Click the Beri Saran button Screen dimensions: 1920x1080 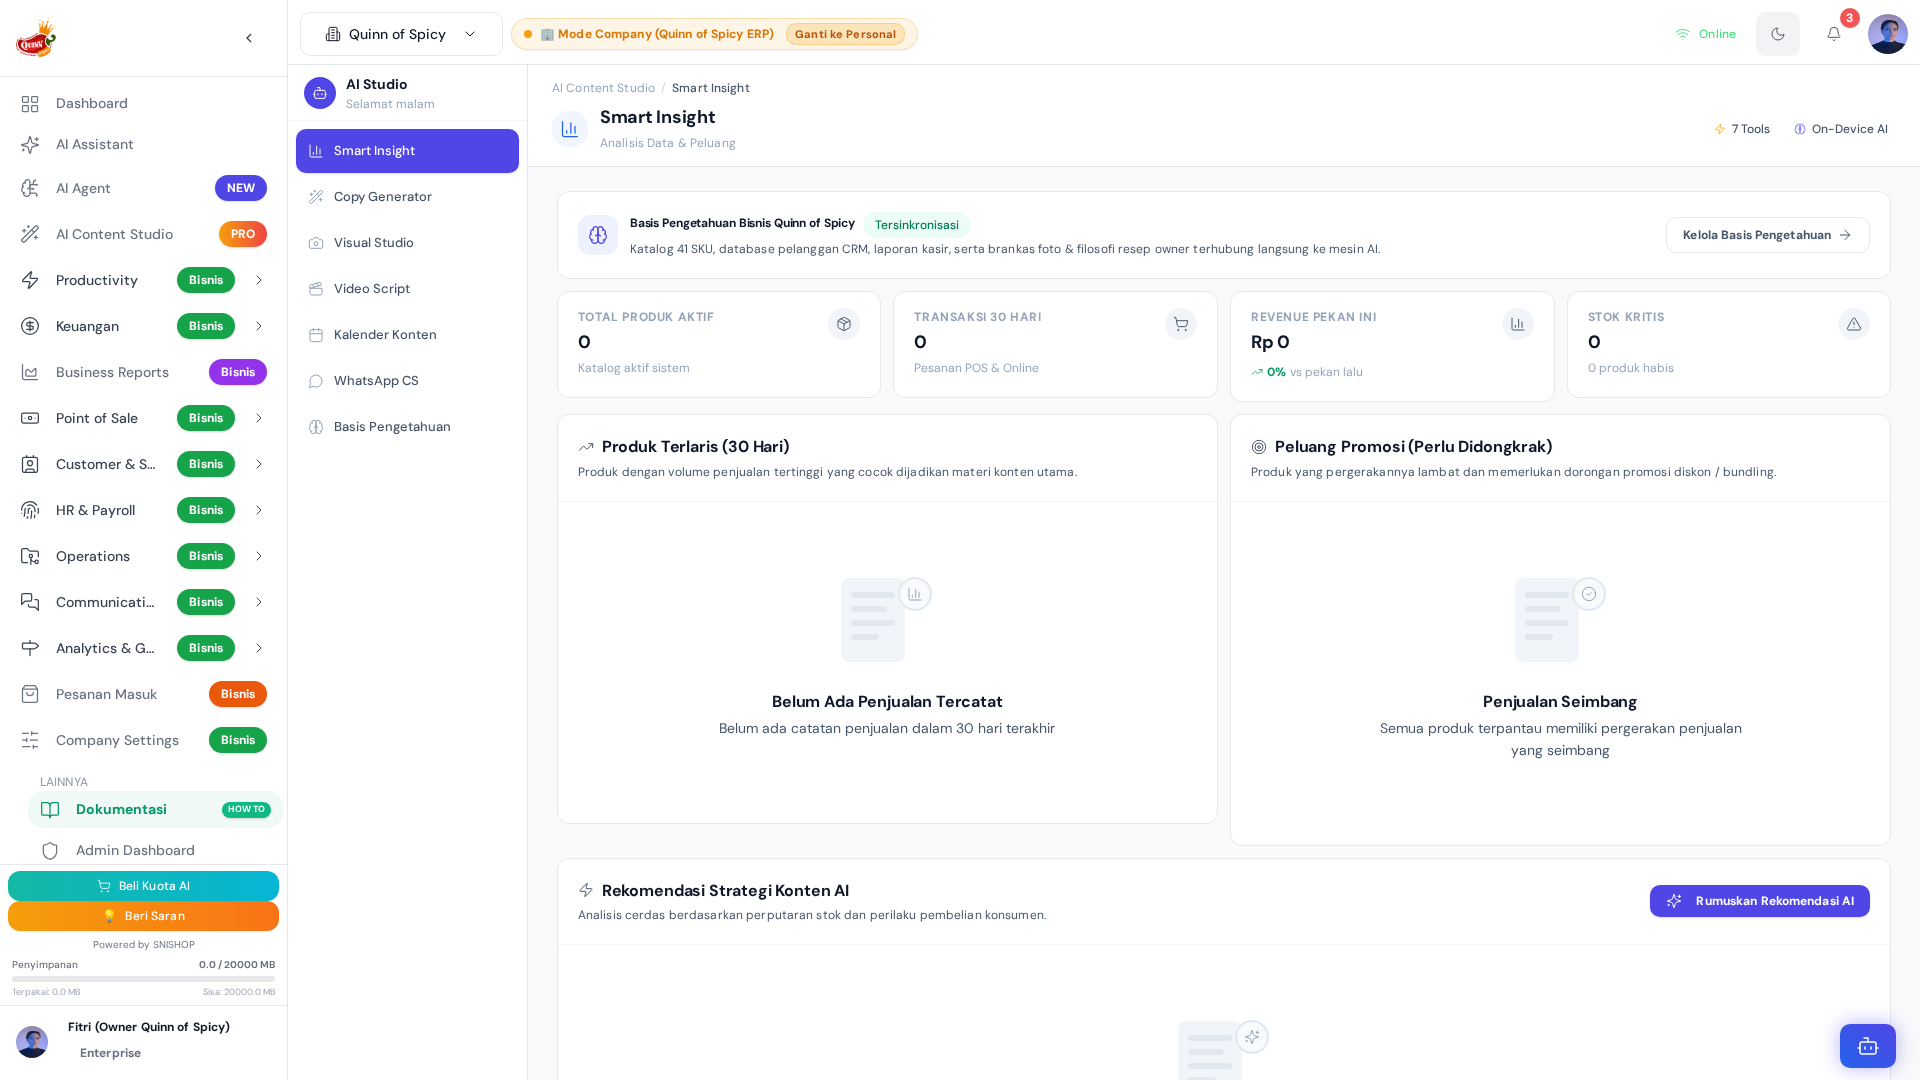point(143,916)
